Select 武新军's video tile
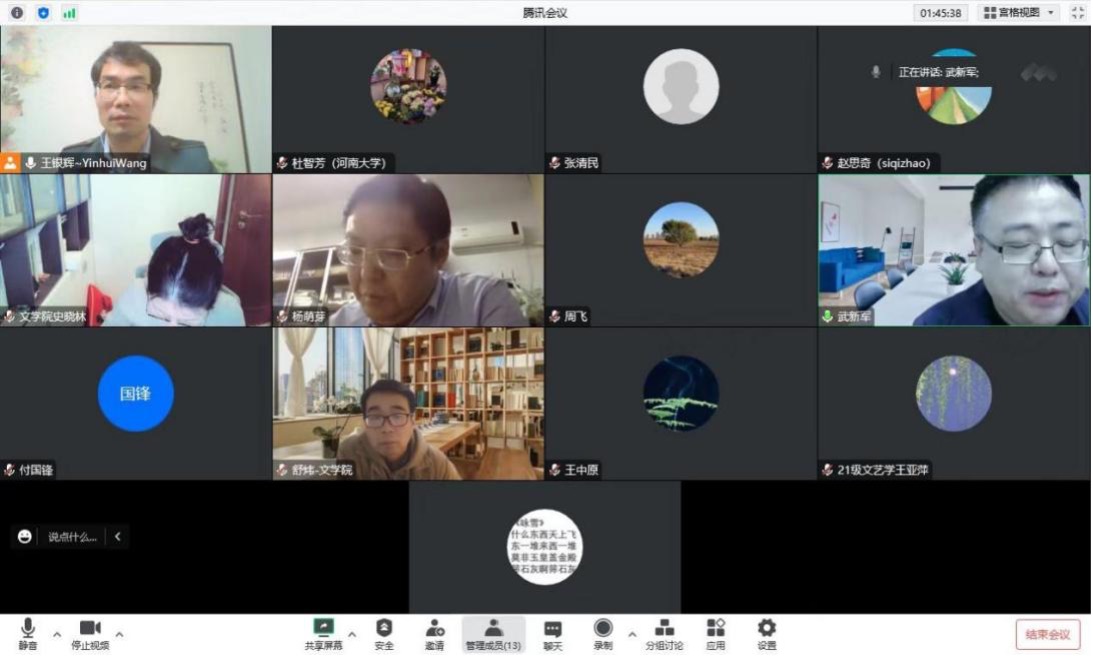Screen dimensions: 1093x660 954,251
